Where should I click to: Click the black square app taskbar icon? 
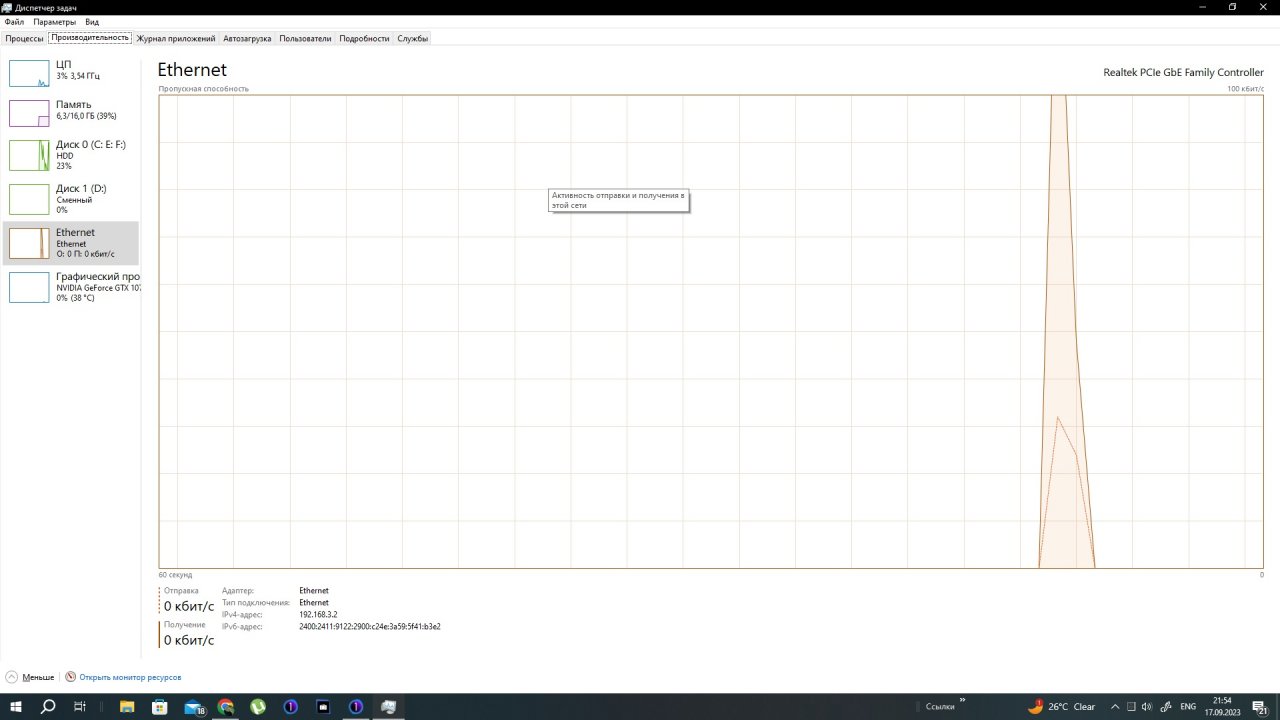click(323, 706)
